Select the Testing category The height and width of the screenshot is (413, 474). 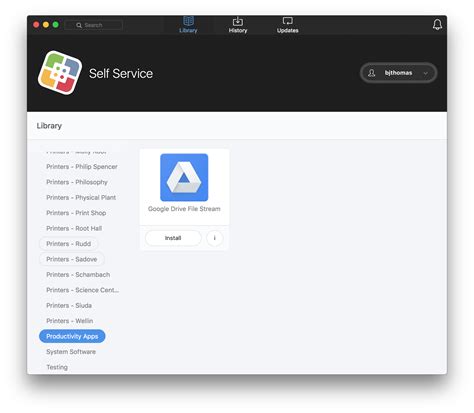click(x=57, y=367)
